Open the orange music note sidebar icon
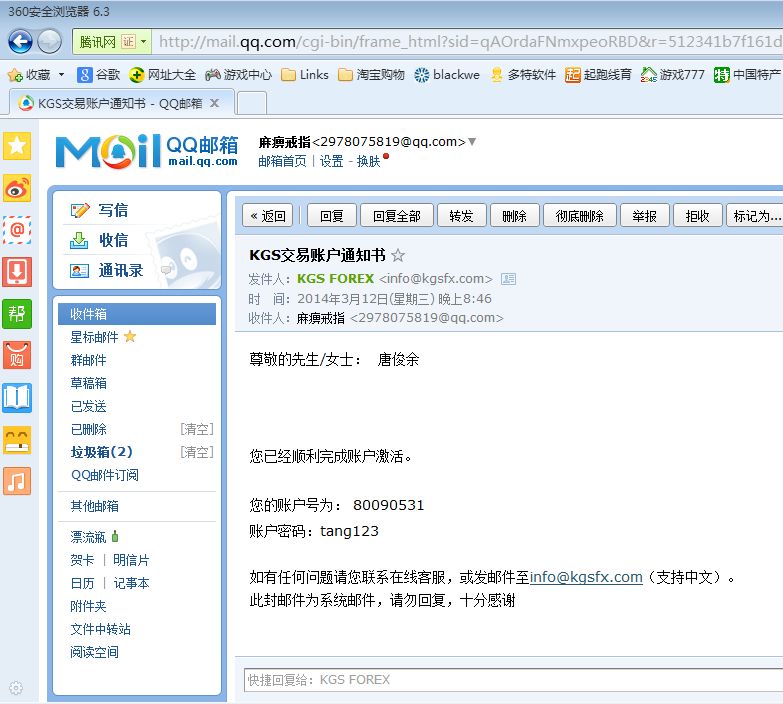Image resolution: width=783 pixels, height=704 pixels. [x=17, y=481]
